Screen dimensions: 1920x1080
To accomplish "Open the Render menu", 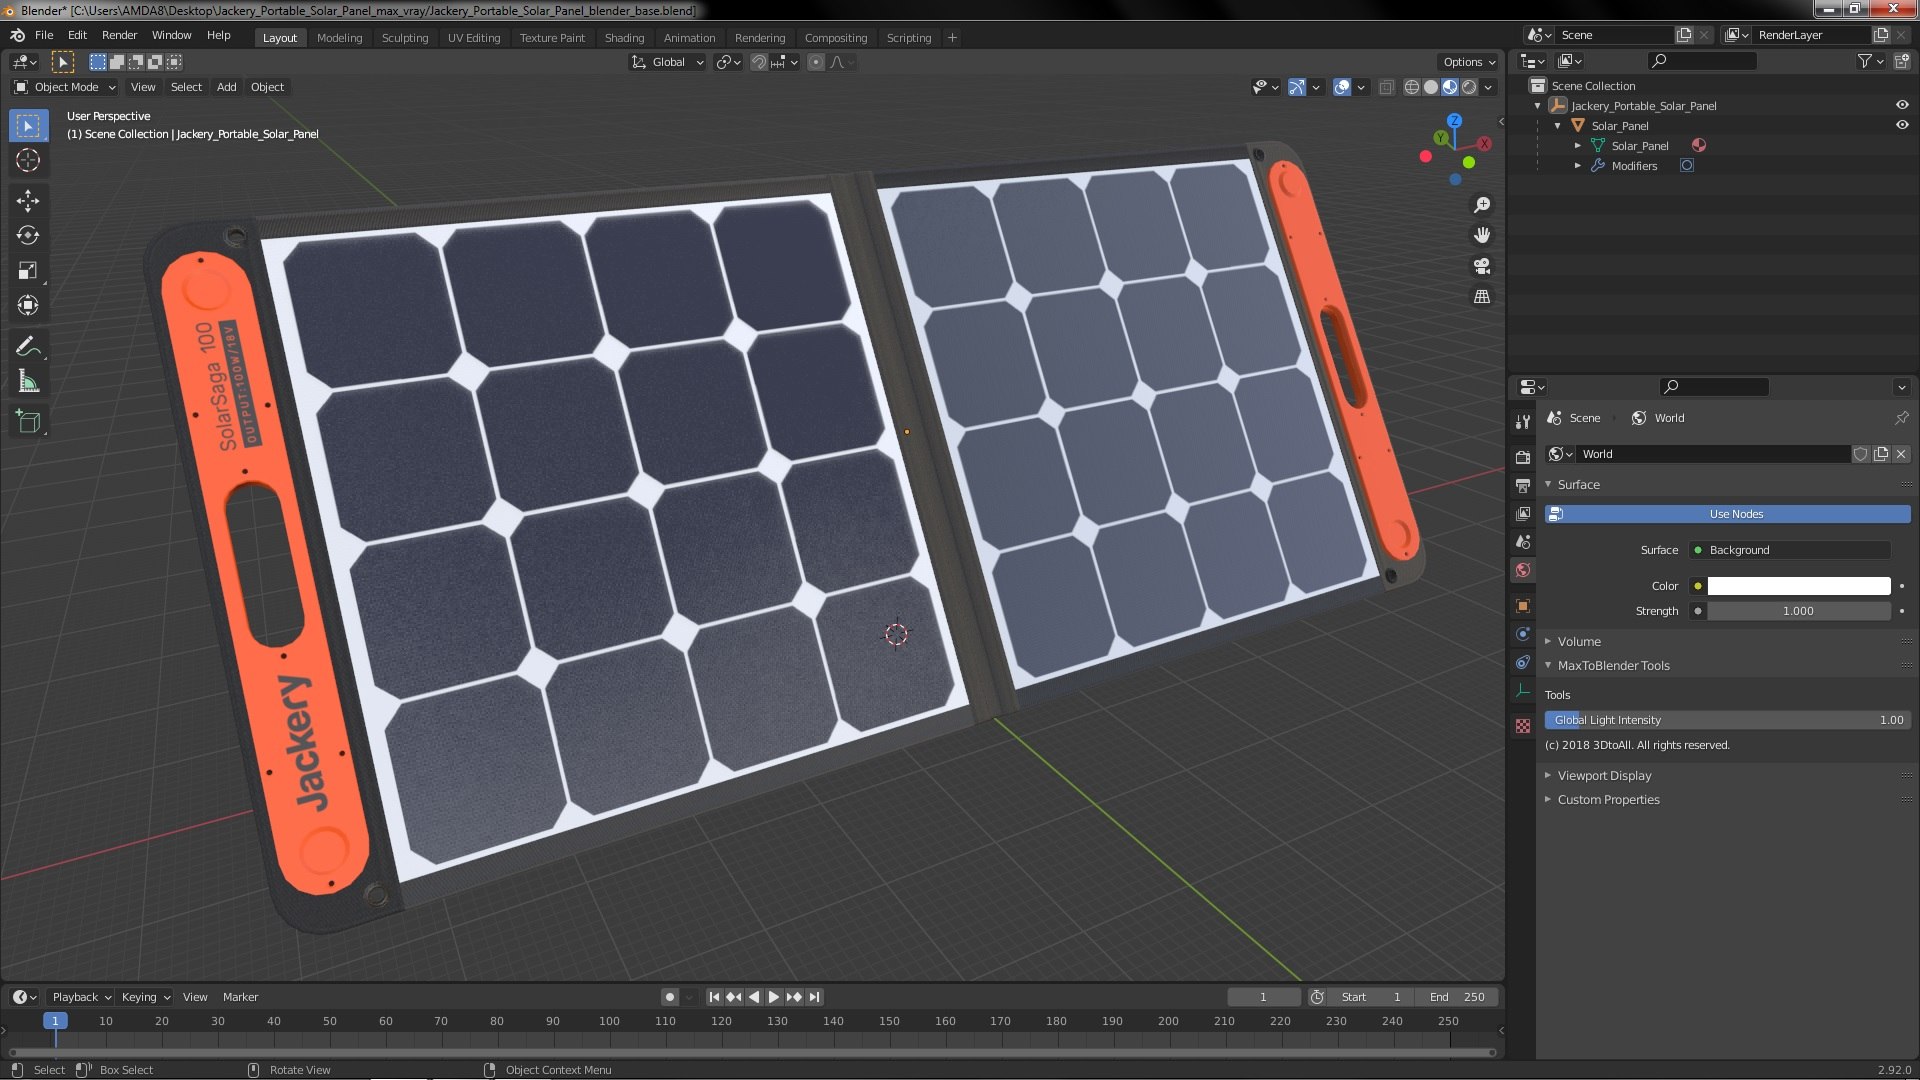I will [119, 35].
